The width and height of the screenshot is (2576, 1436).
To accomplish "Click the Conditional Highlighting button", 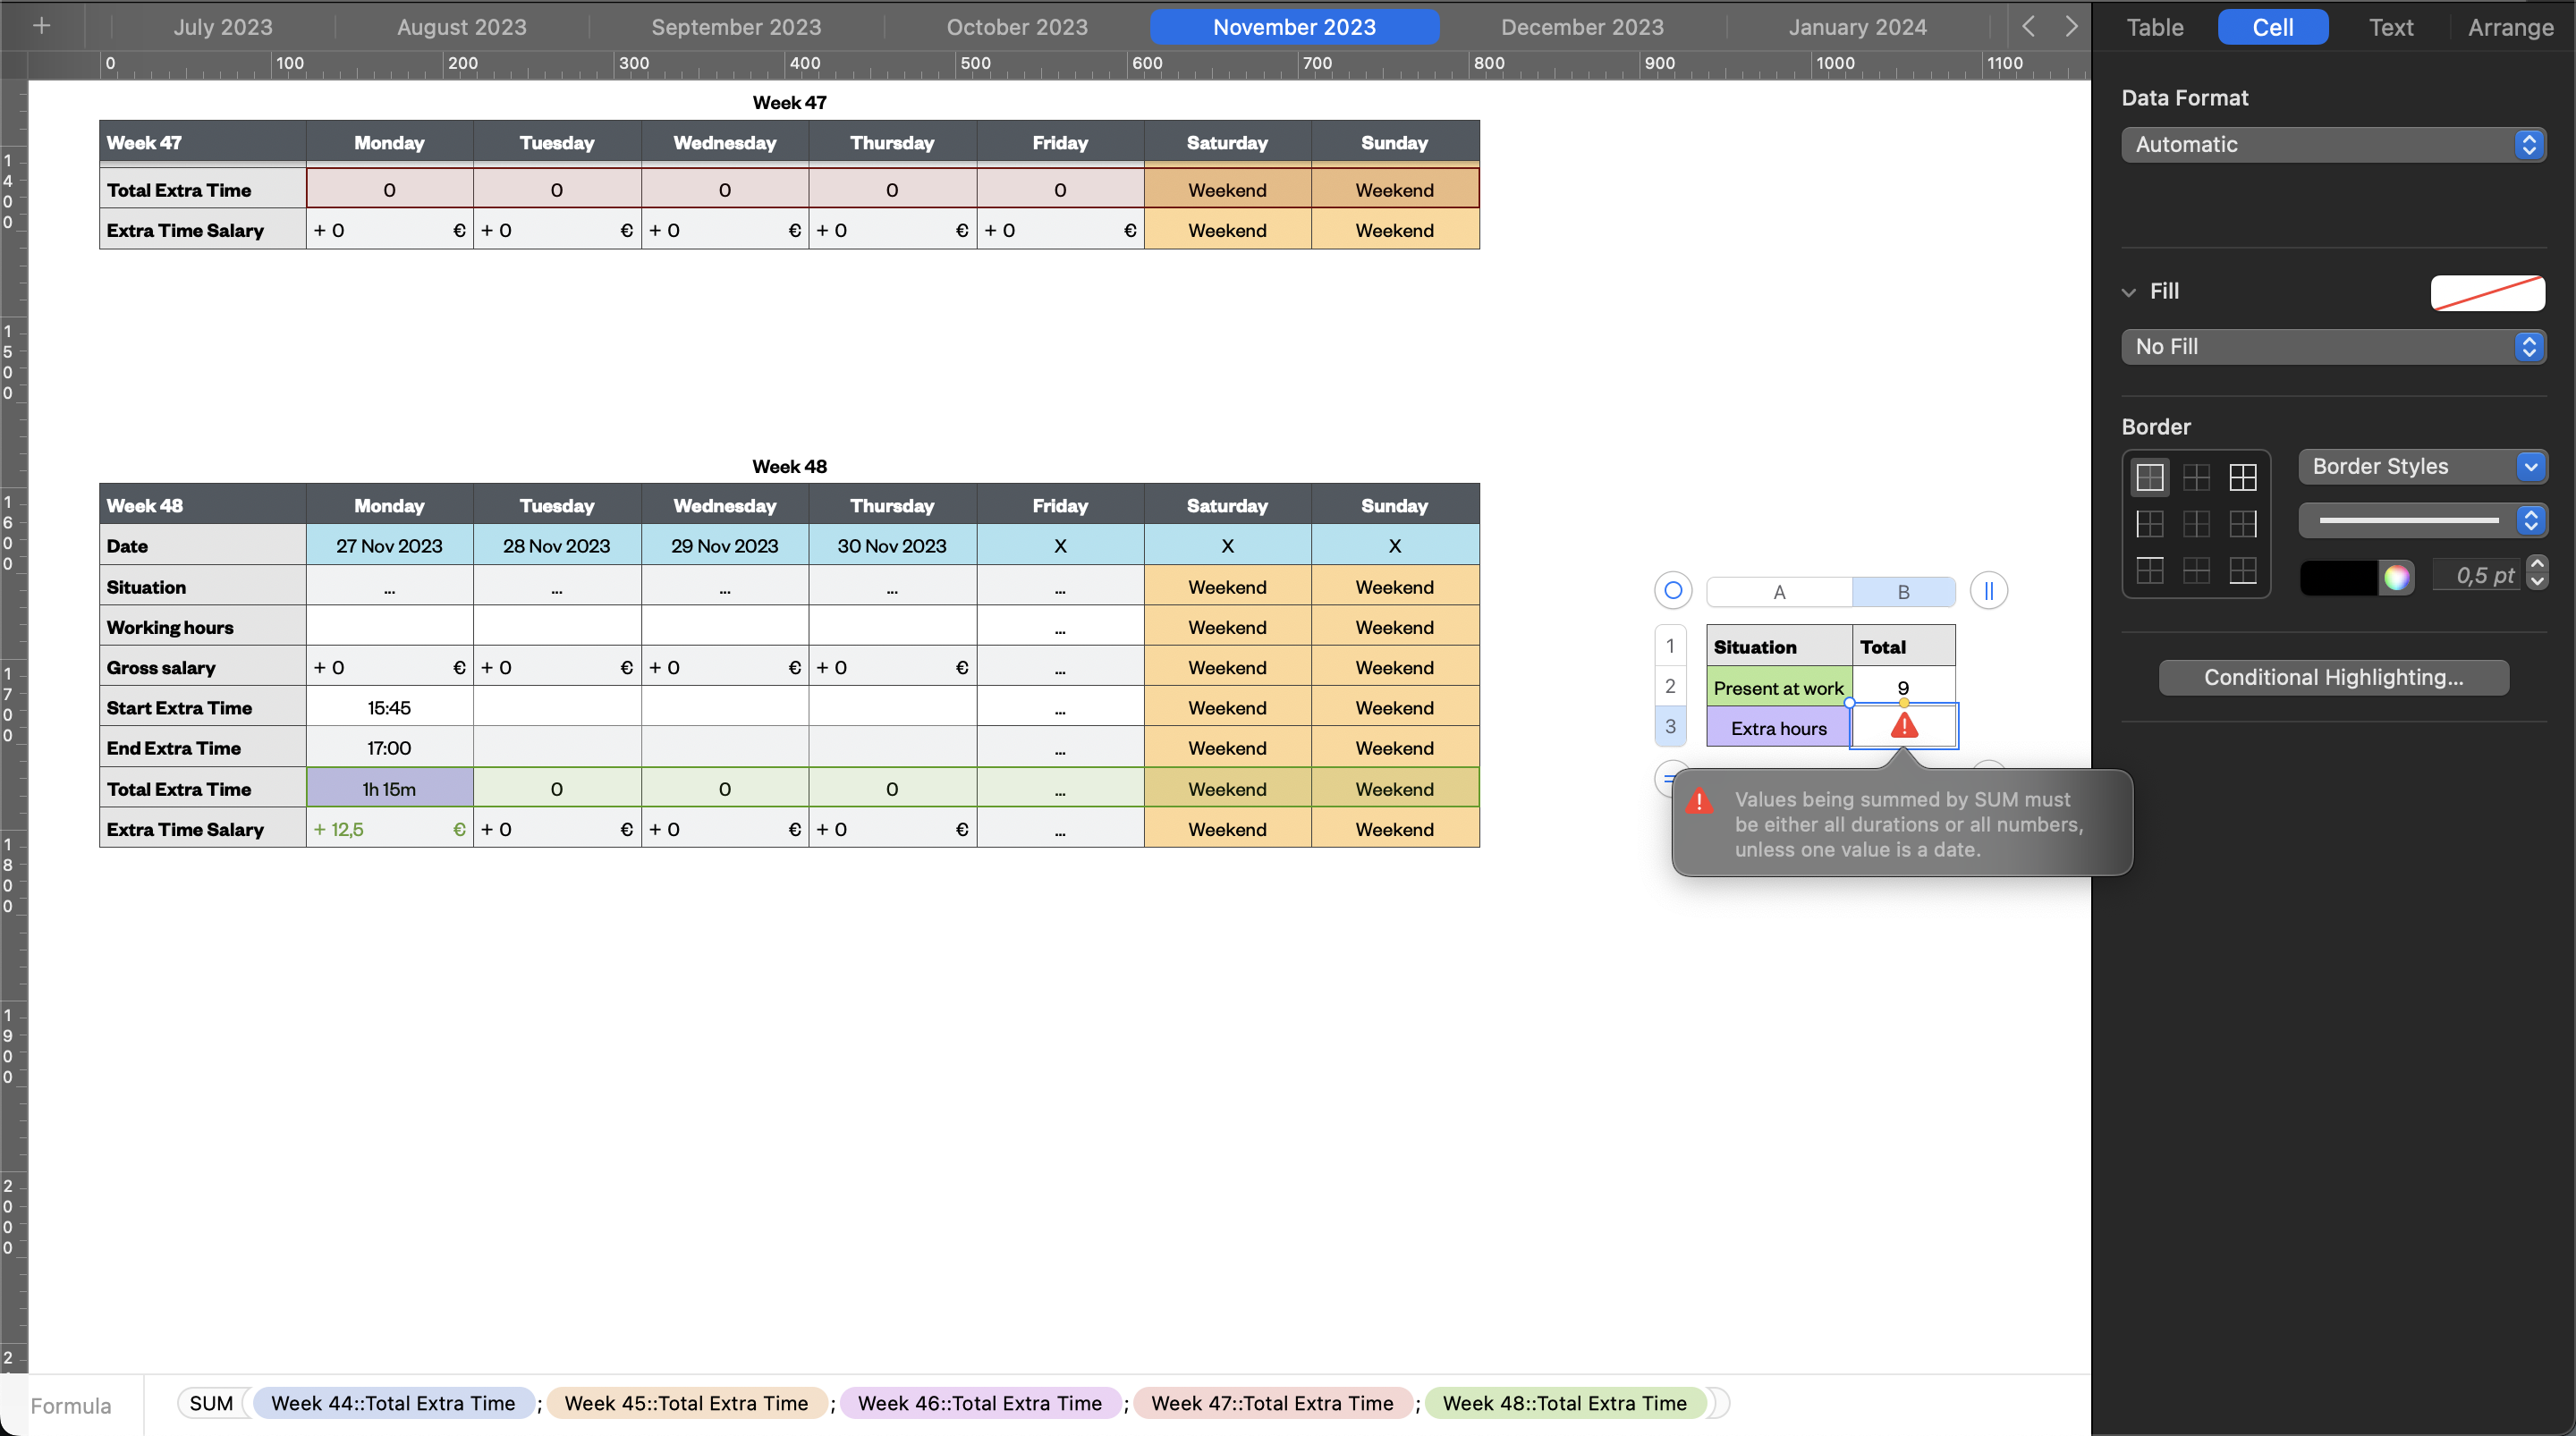I will 2333,677.
